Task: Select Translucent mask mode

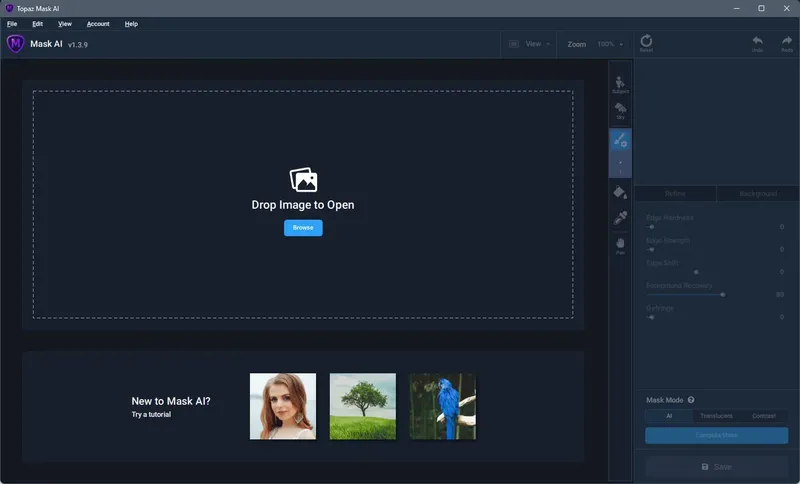Action: tap(716, 416)
